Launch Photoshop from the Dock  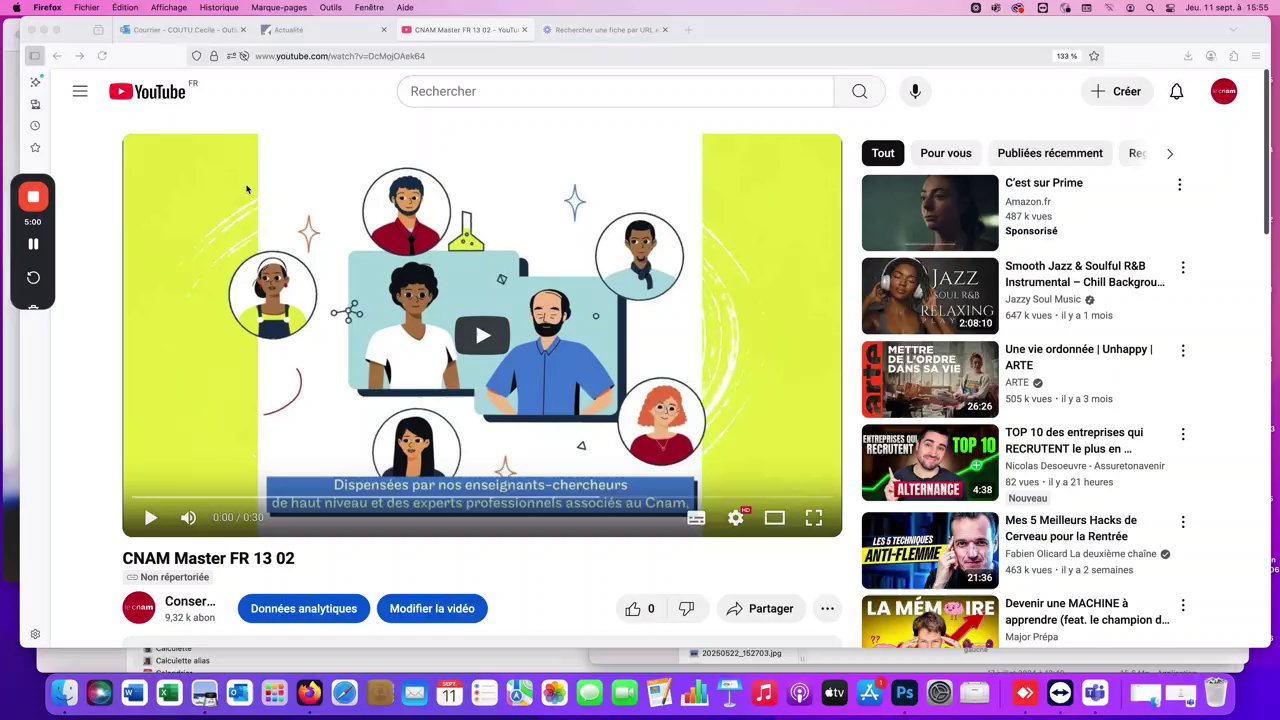(905, 692)
